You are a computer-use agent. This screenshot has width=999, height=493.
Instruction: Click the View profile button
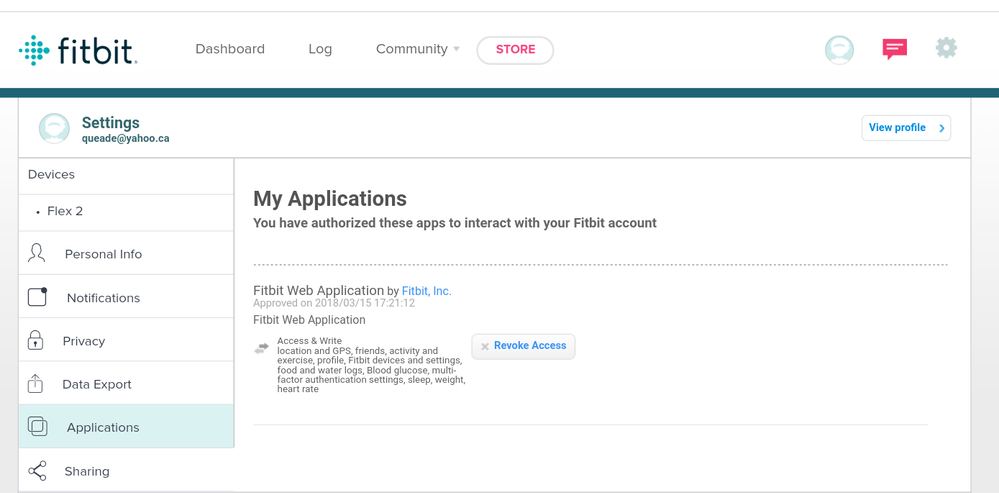[906, 128]
